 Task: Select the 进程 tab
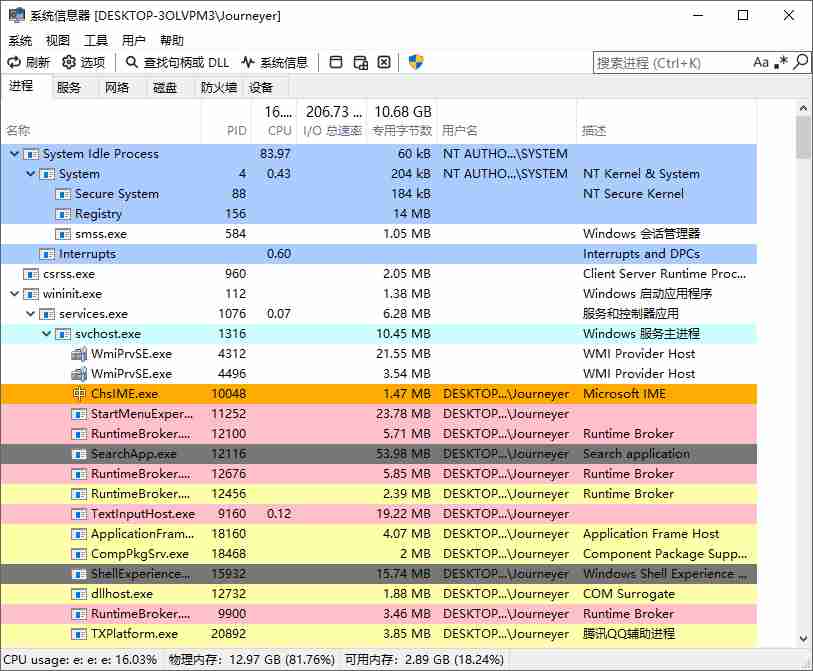21,86
